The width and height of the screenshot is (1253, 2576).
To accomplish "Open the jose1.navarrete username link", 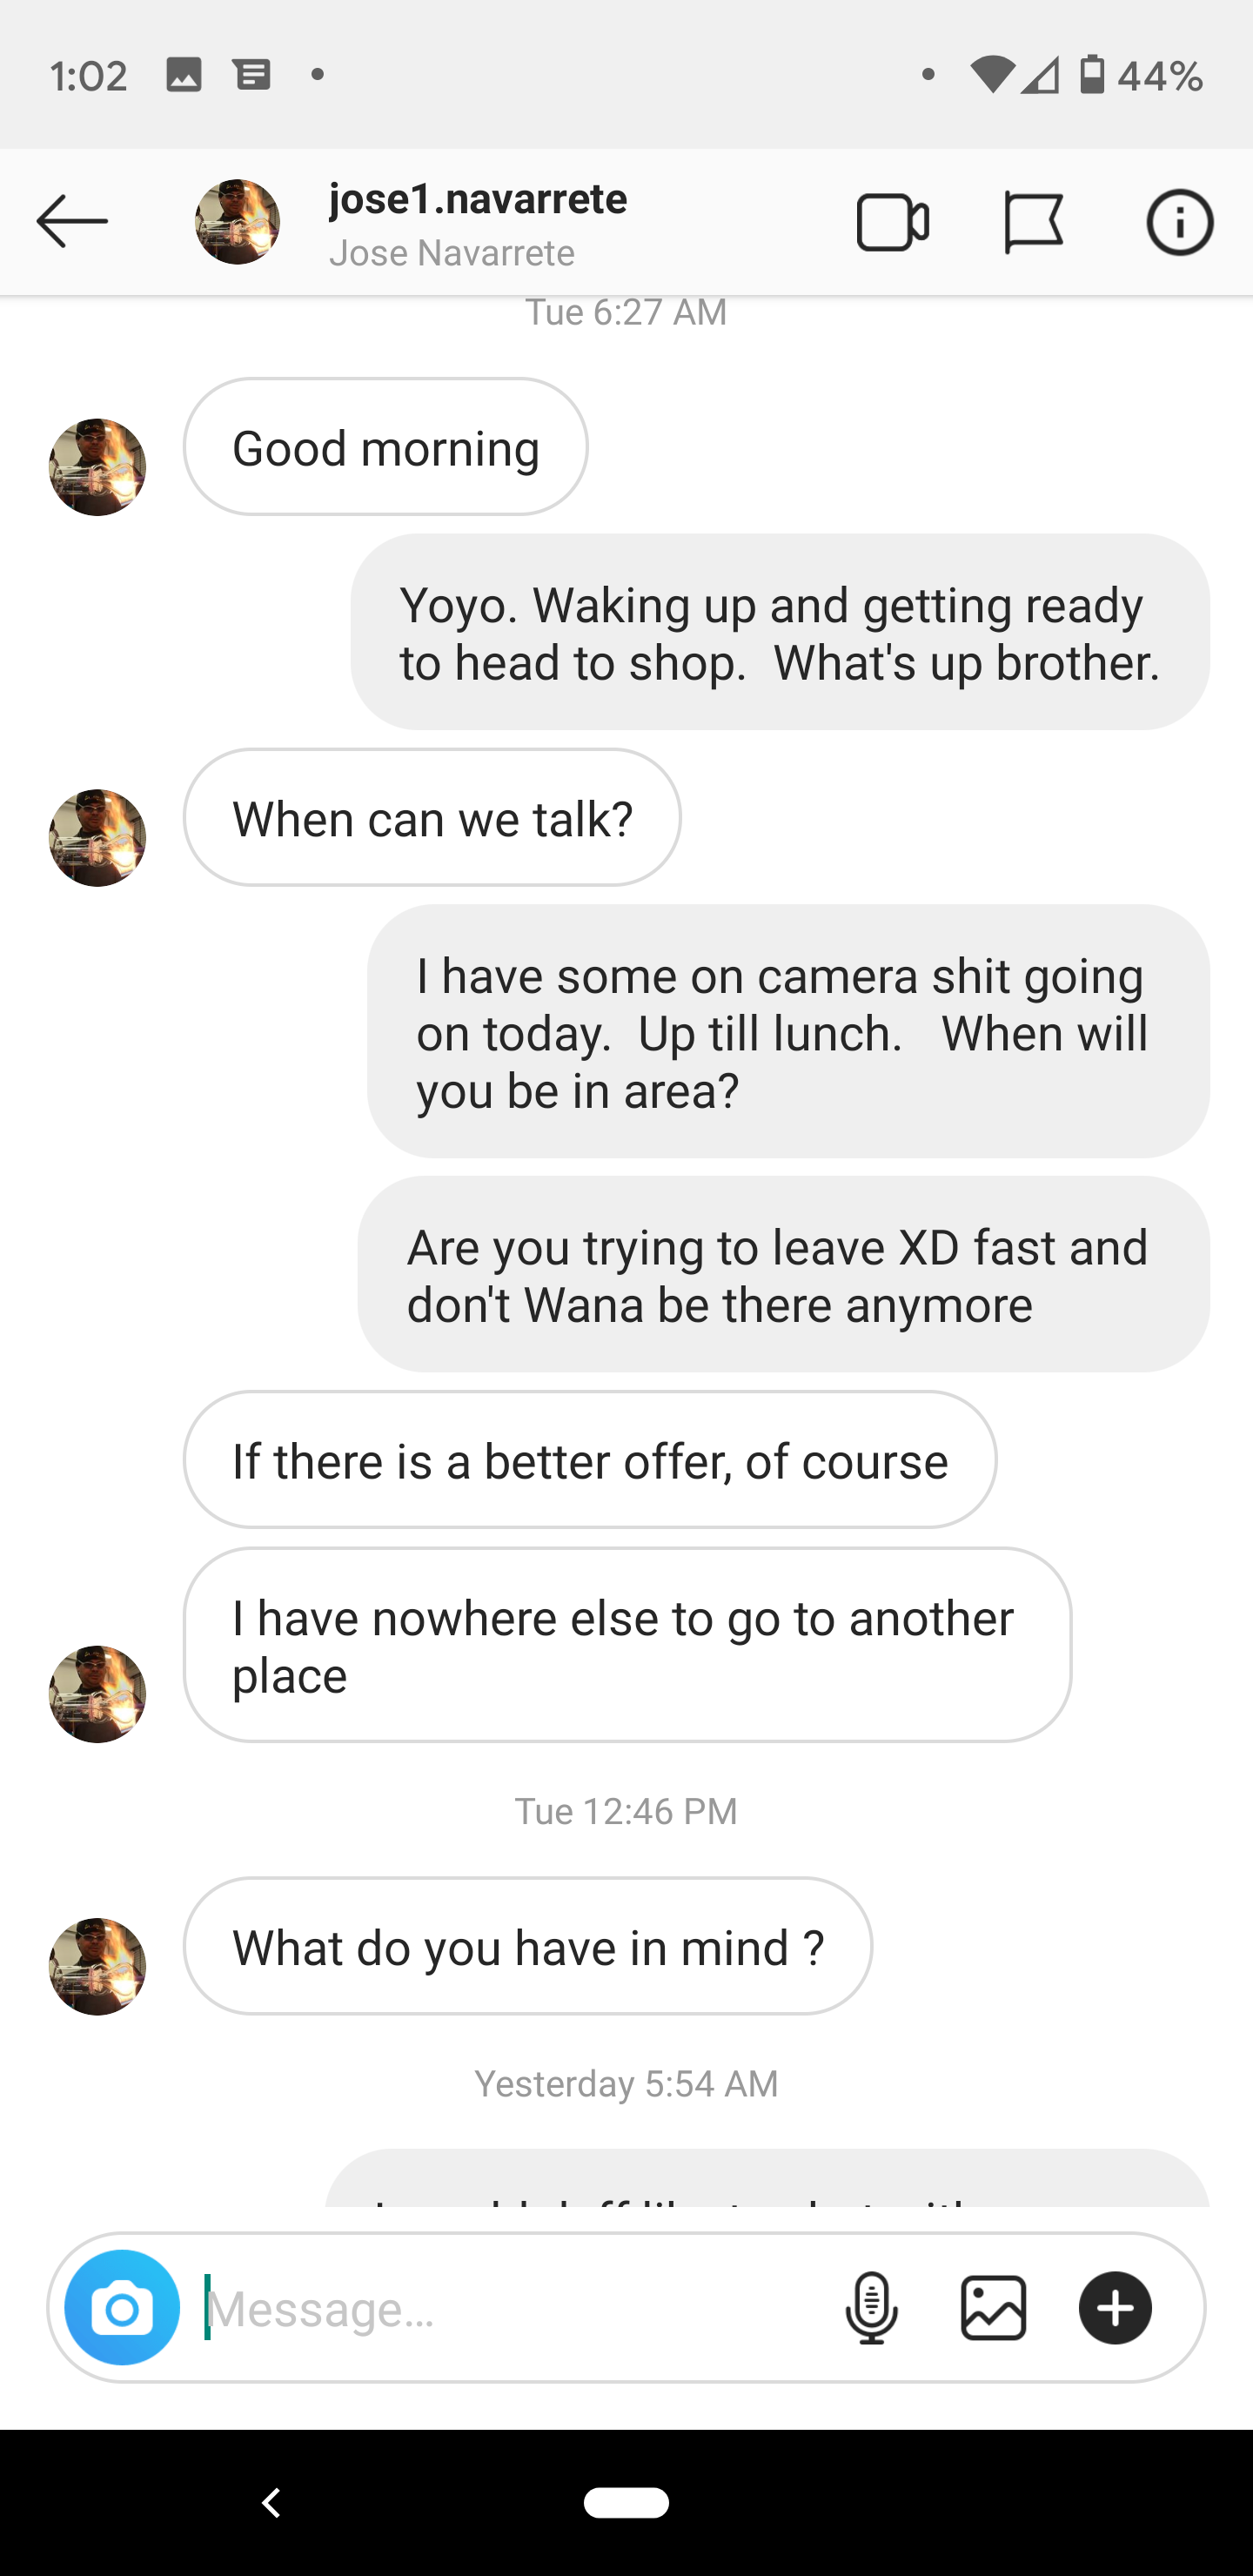I will (x=478, y=199).
